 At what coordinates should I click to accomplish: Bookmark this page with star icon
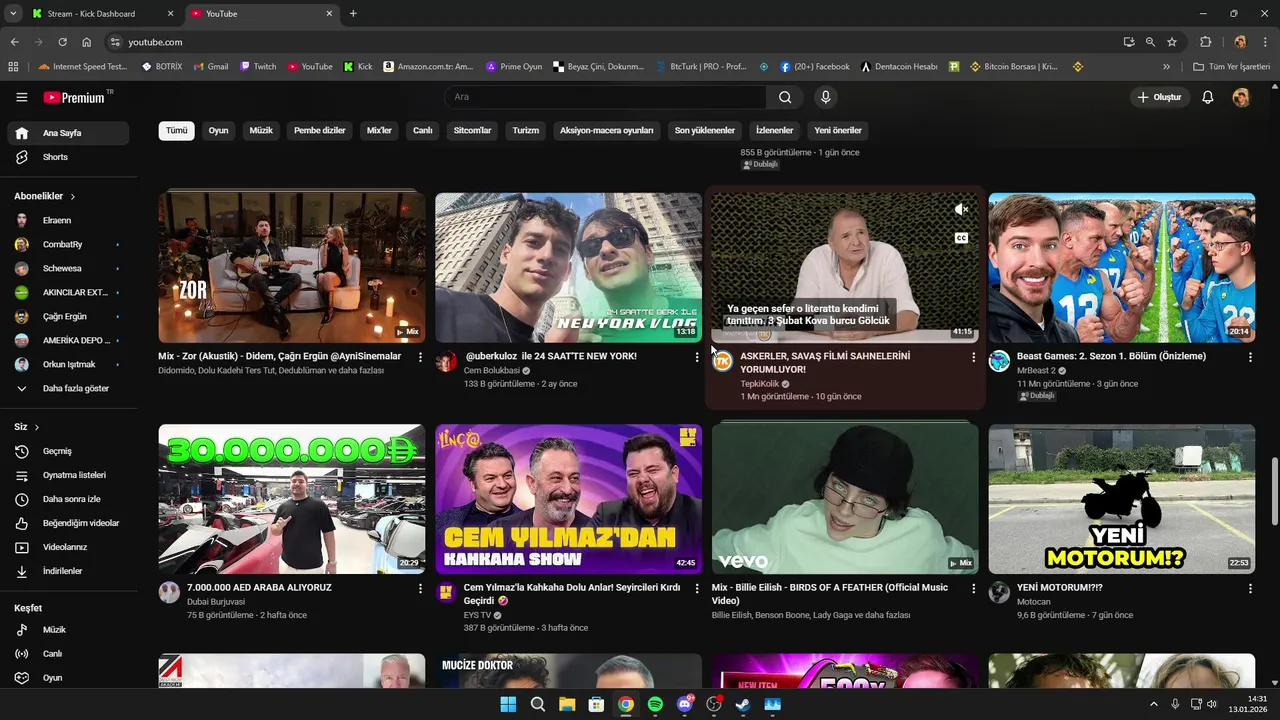pyautogui.click(x=1172, y=42)
